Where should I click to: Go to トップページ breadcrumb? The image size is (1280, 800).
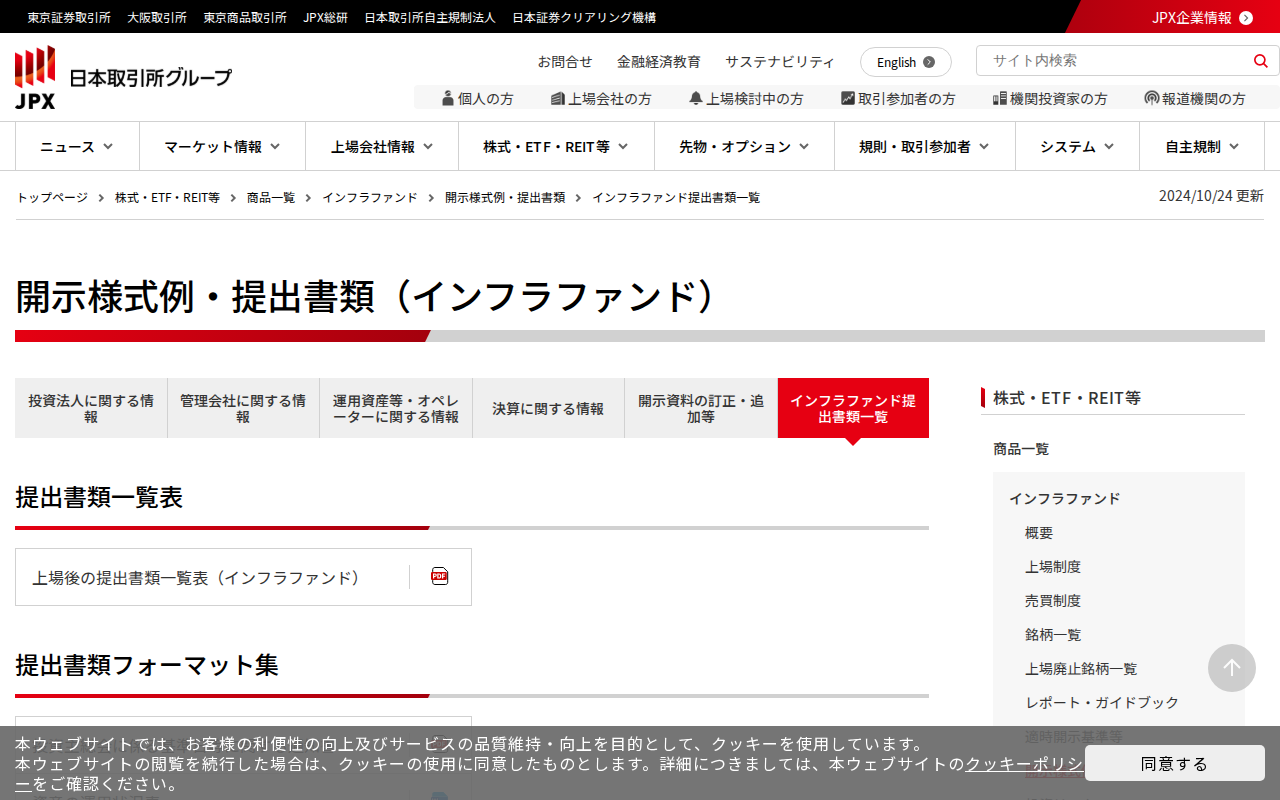(52, 197)
